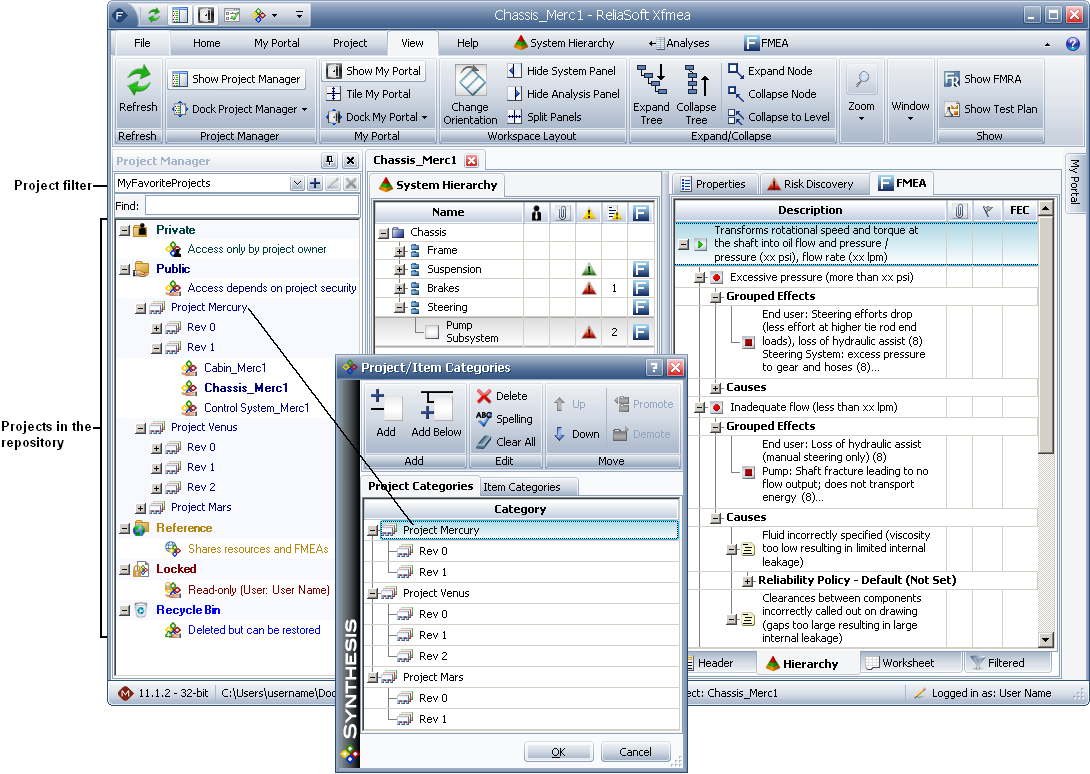Open the MyFavoriteProjects filter dropdown
Viewport: 1090px width, 774px height.
(297, 184)
